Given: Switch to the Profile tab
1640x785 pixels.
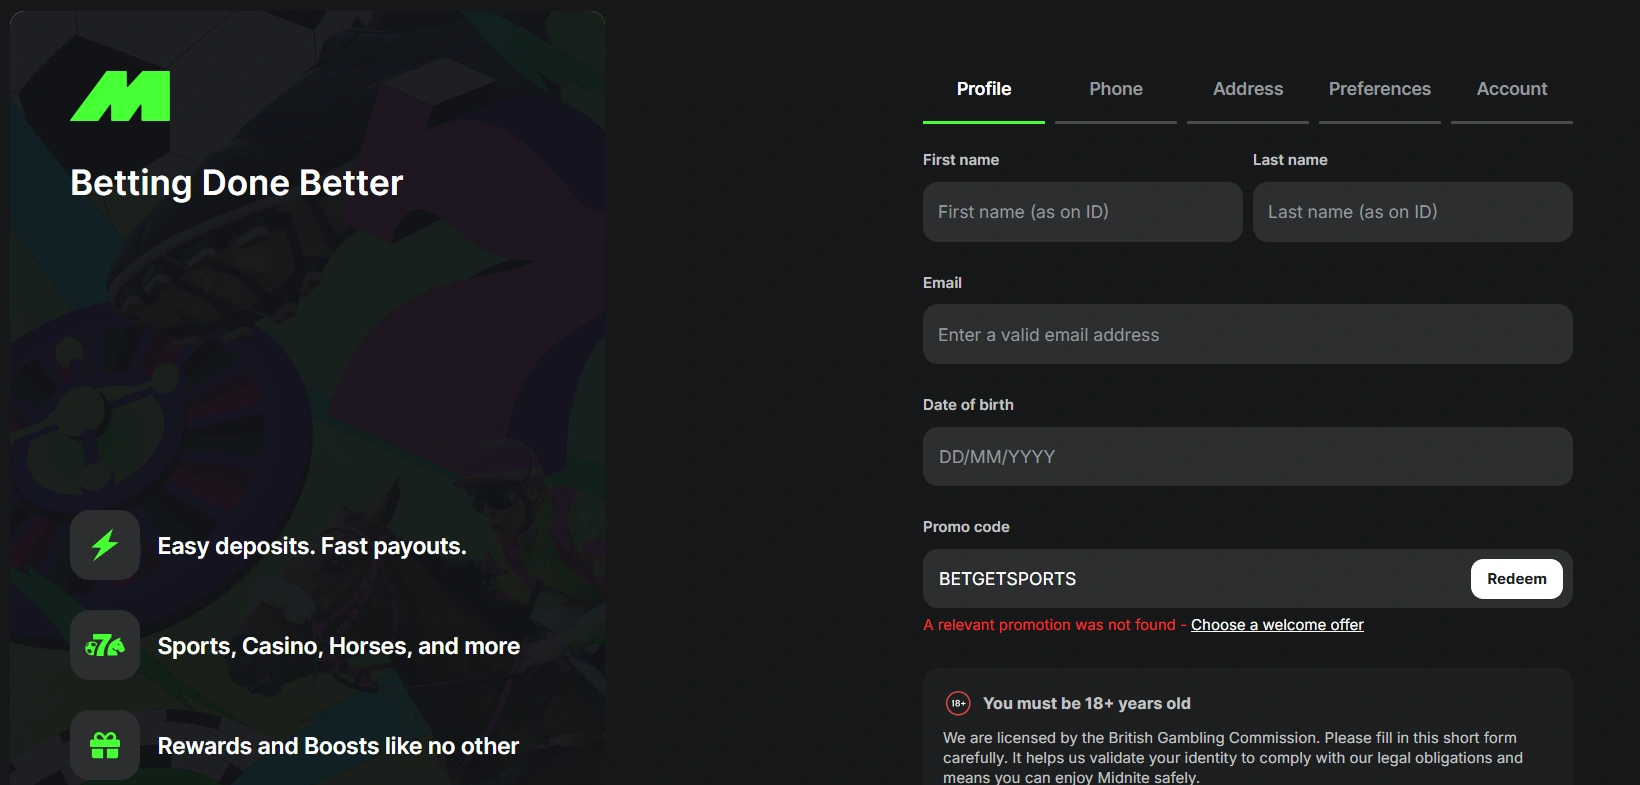Looking at the screenshot, I should click(x=984, y=89).
